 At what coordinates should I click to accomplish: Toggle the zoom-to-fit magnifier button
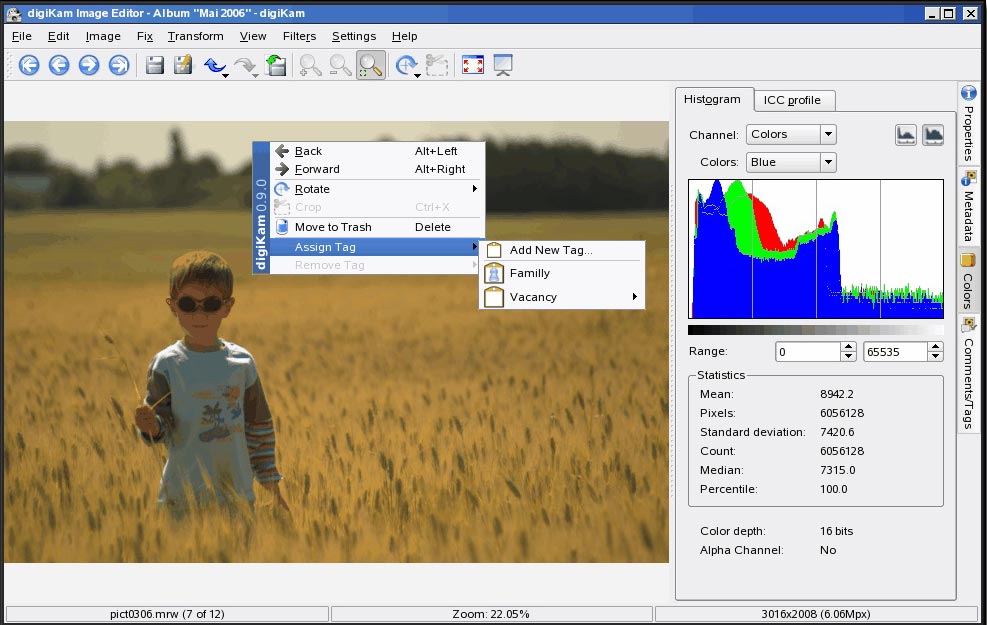click(x=371, y=65)
